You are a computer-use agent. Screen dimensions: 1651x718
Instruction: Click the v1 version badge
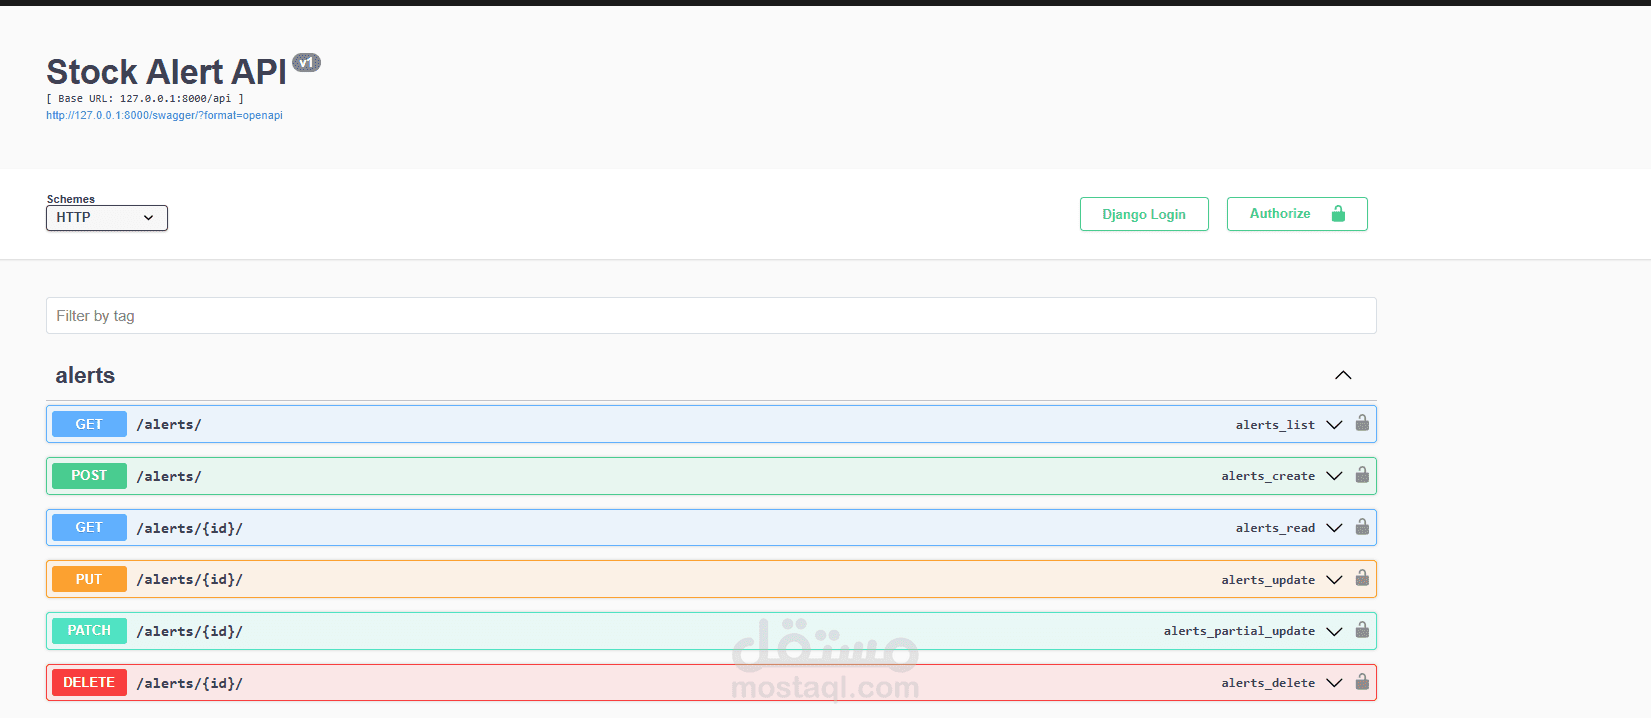306,62
